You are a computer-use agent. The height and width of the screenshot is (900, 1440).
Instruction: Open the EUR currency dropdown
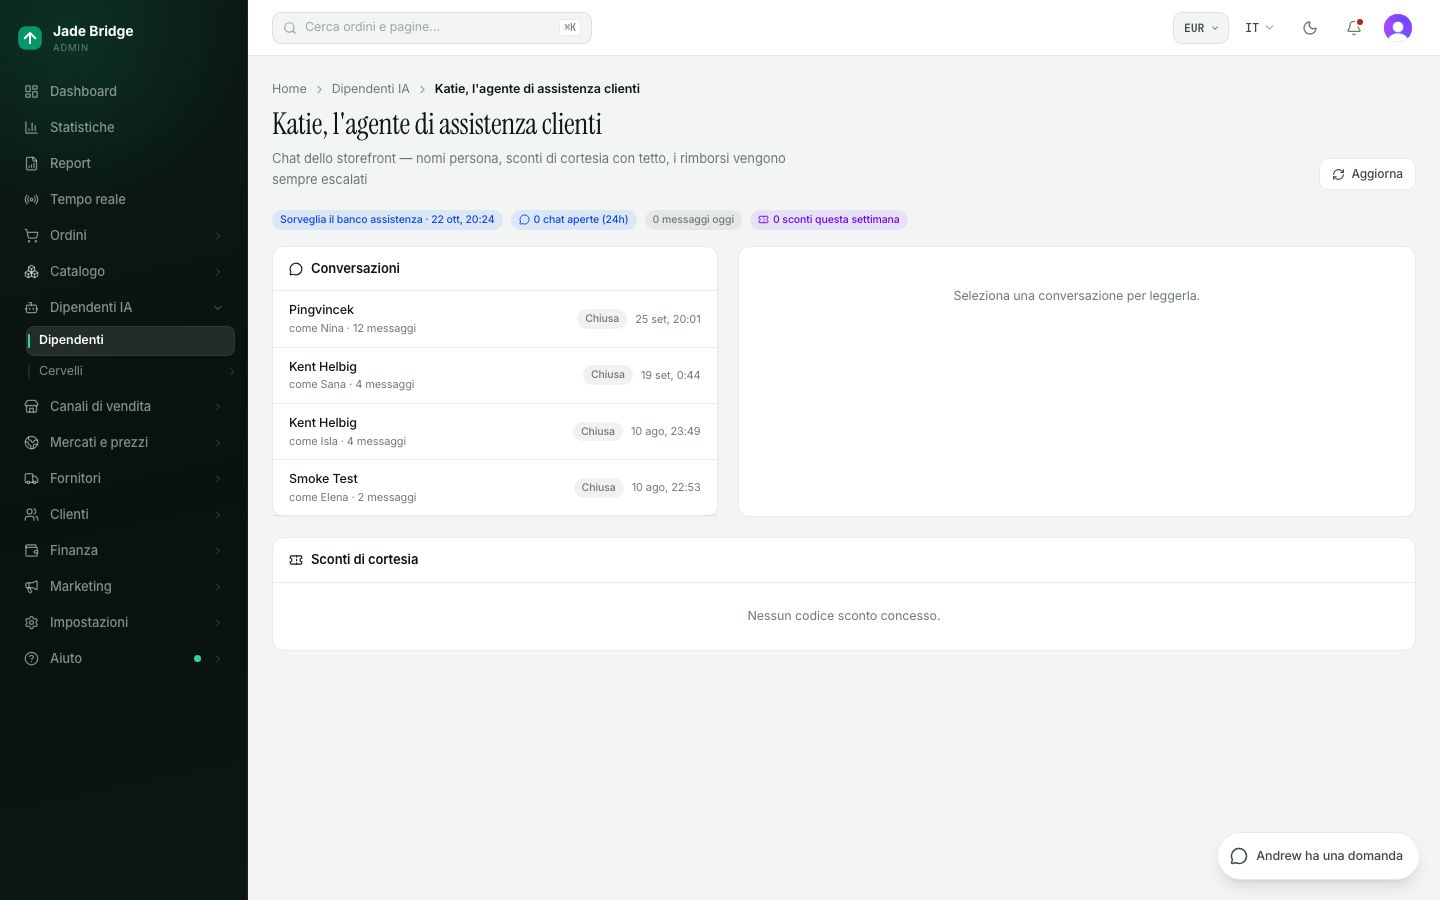pyautogui.click(x=1200, y=28)
